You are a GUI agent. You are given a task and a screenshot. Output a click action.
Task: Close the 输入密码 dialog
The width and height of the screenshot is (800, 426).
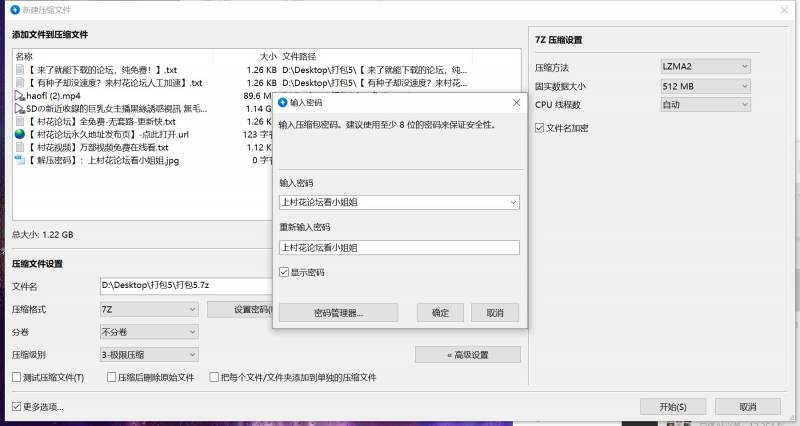[x=517, y=102]
